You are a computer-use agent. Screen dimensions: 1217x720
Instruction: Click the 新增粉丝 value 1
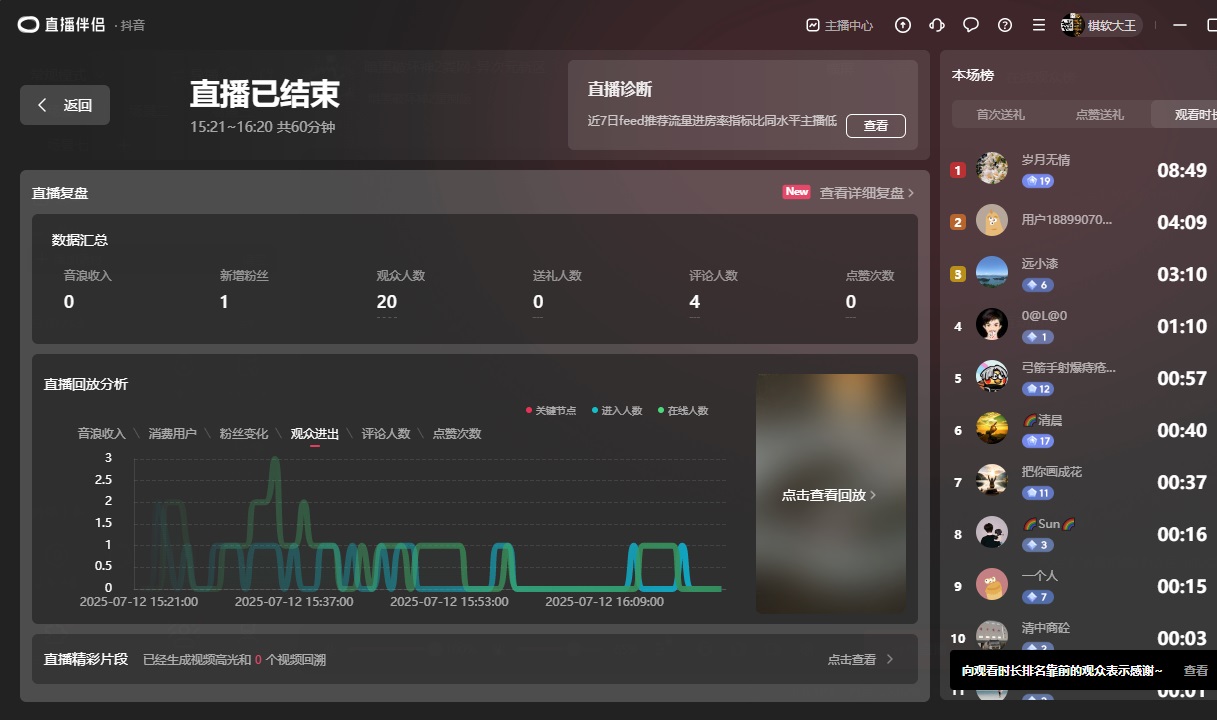coord(224,301)
